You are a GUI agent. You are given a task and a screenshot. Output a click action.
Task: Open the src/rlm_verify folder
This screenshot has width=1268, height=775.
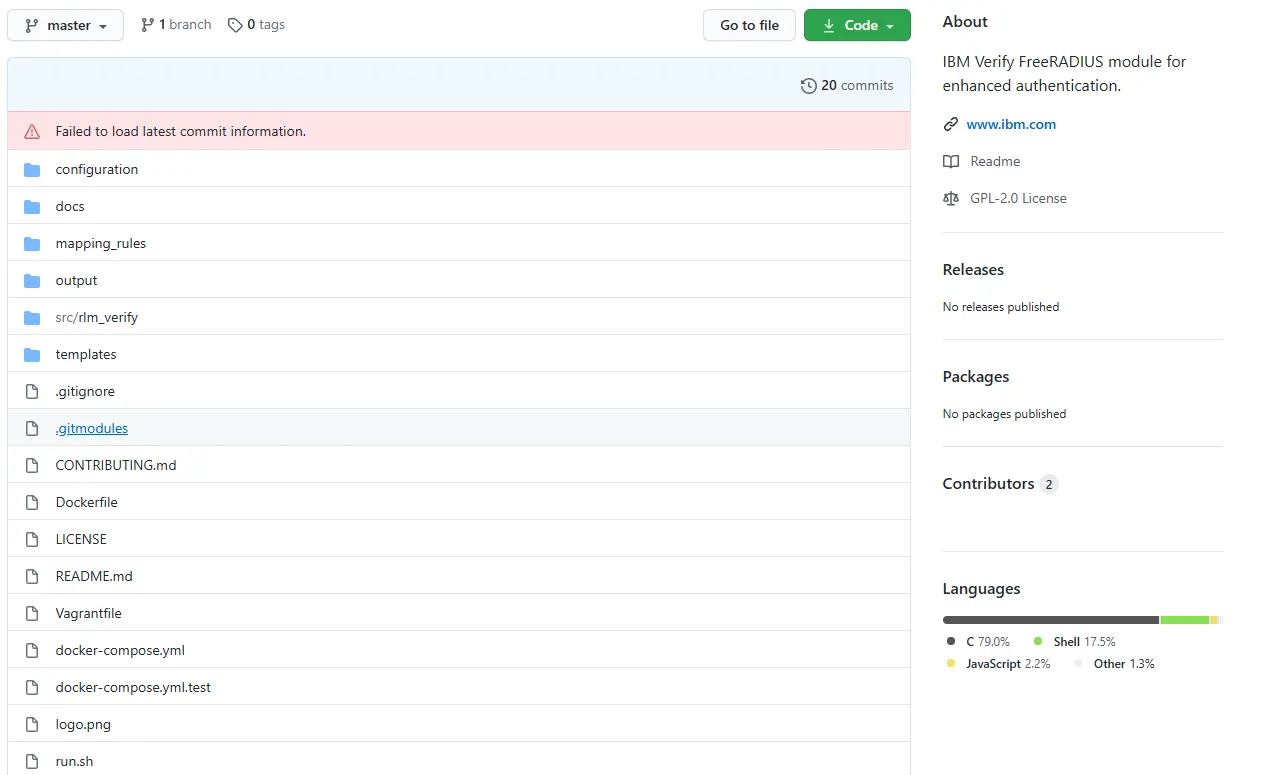click(x=97, y=317)
